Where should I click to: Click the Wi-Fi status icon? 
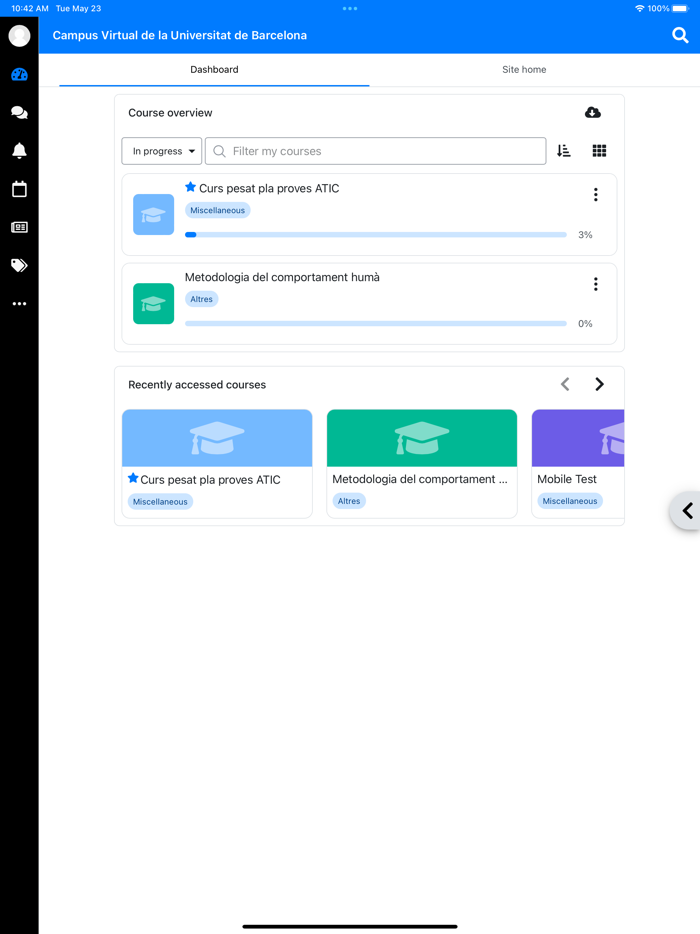[639, 8]
